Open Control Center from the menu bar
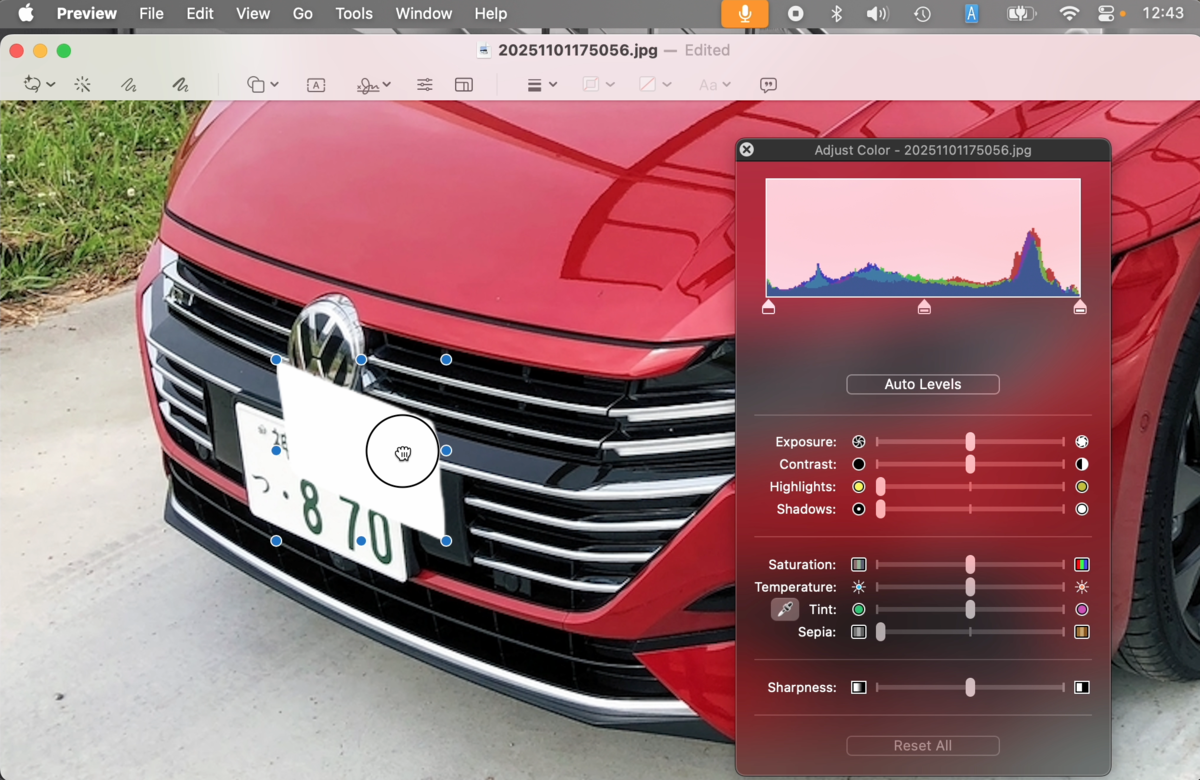The height and width of the screenshot is (780, 1200). click(x=1106, y=14)
